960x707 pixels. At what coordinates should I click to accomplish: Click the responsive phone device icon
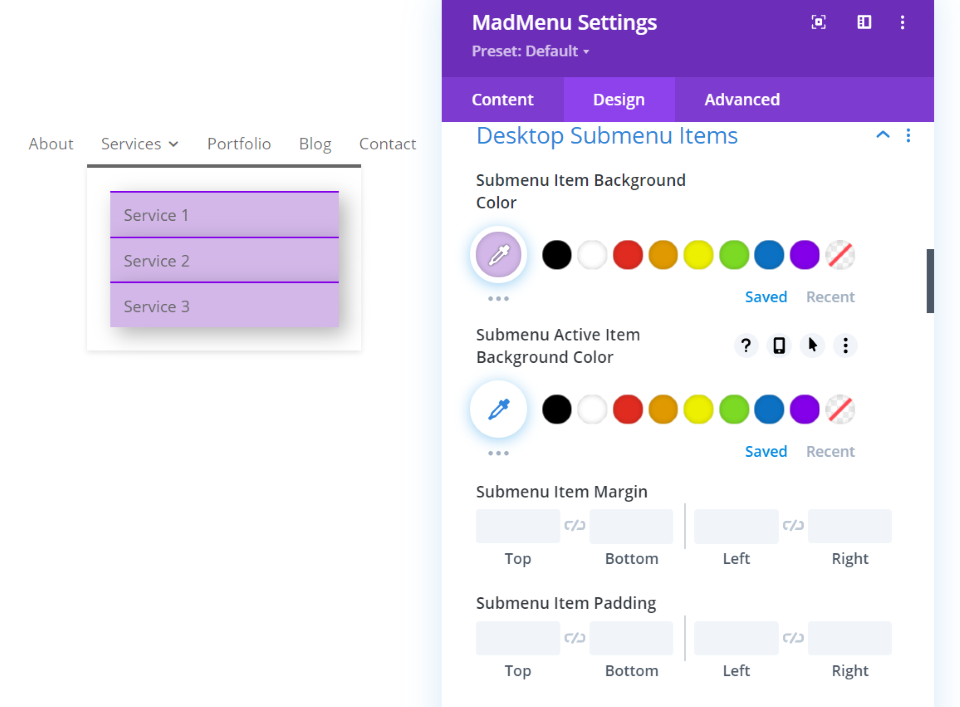(779, 346)
